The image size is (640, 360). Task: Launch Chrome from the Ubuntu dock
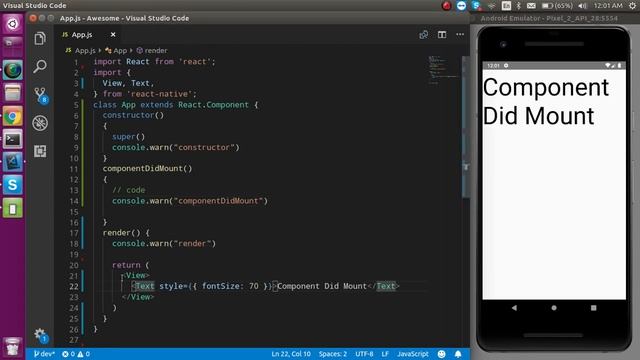coord(12,117)
